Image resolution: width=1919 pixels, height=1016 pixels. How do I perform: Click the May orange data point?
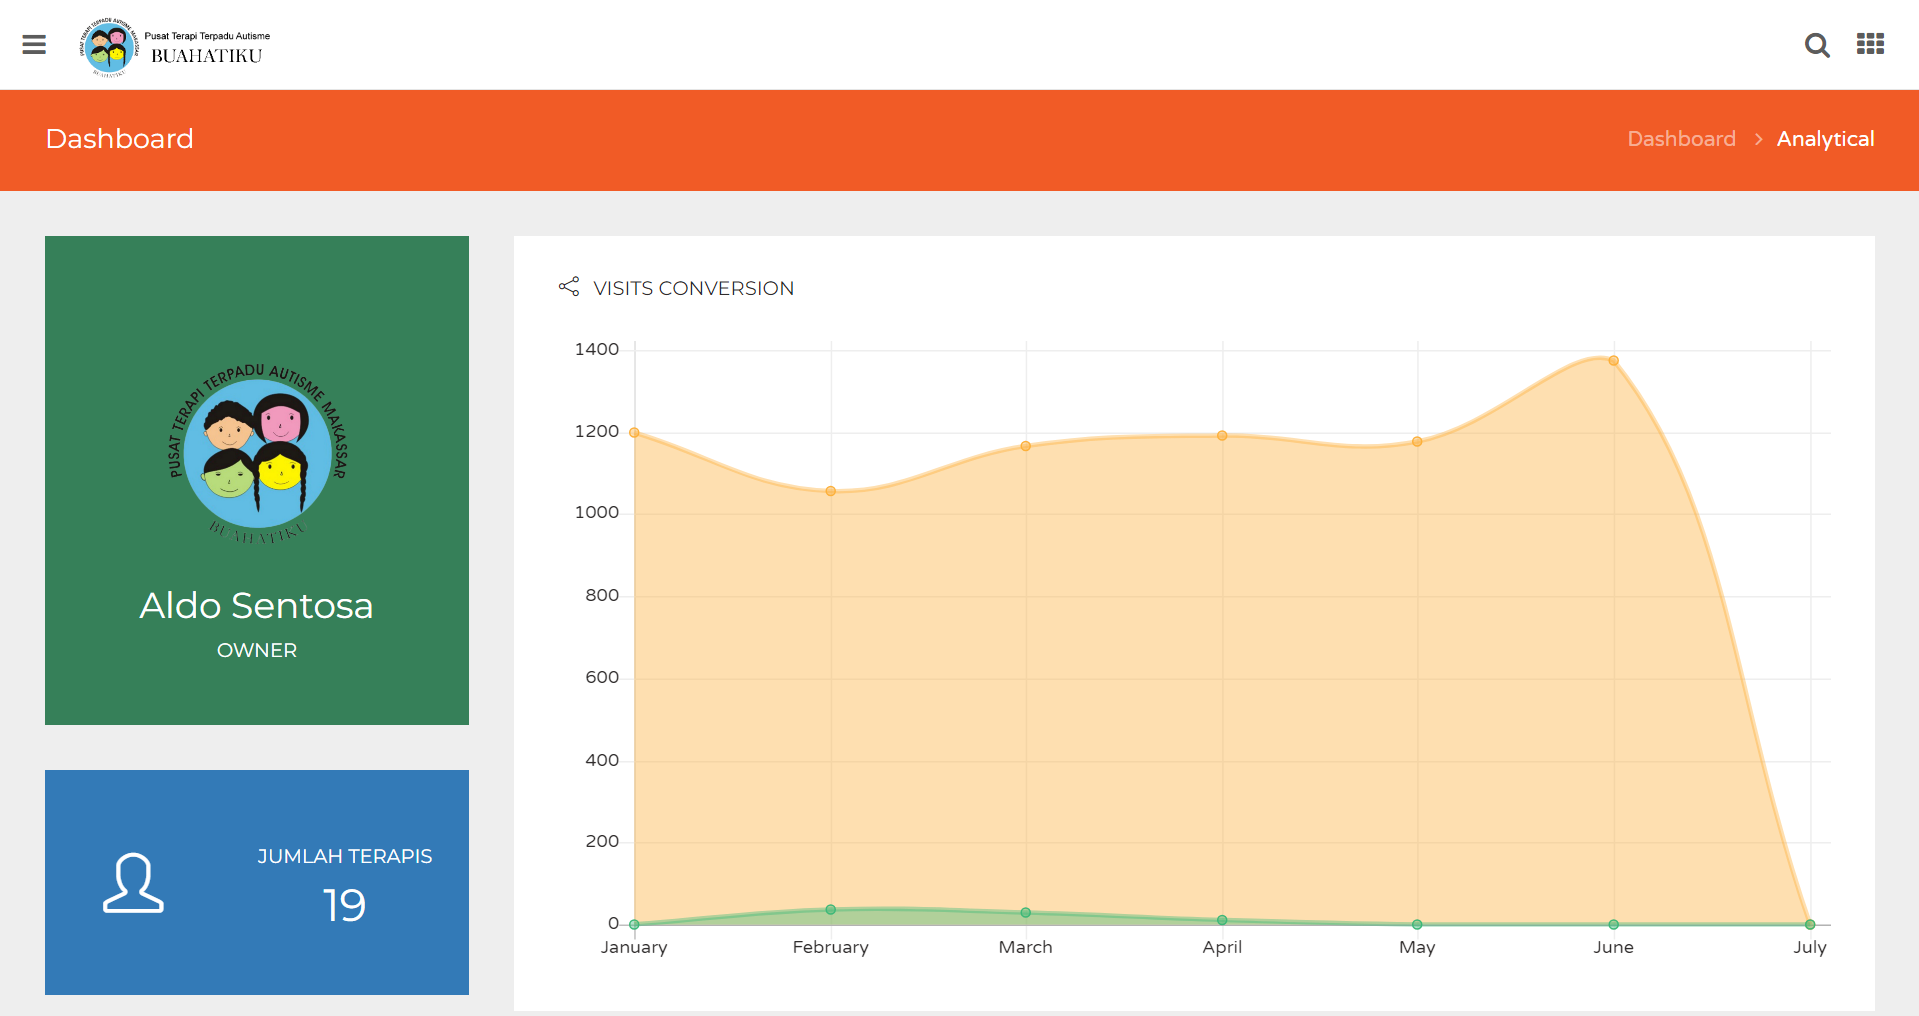[x=1417, y=442]
